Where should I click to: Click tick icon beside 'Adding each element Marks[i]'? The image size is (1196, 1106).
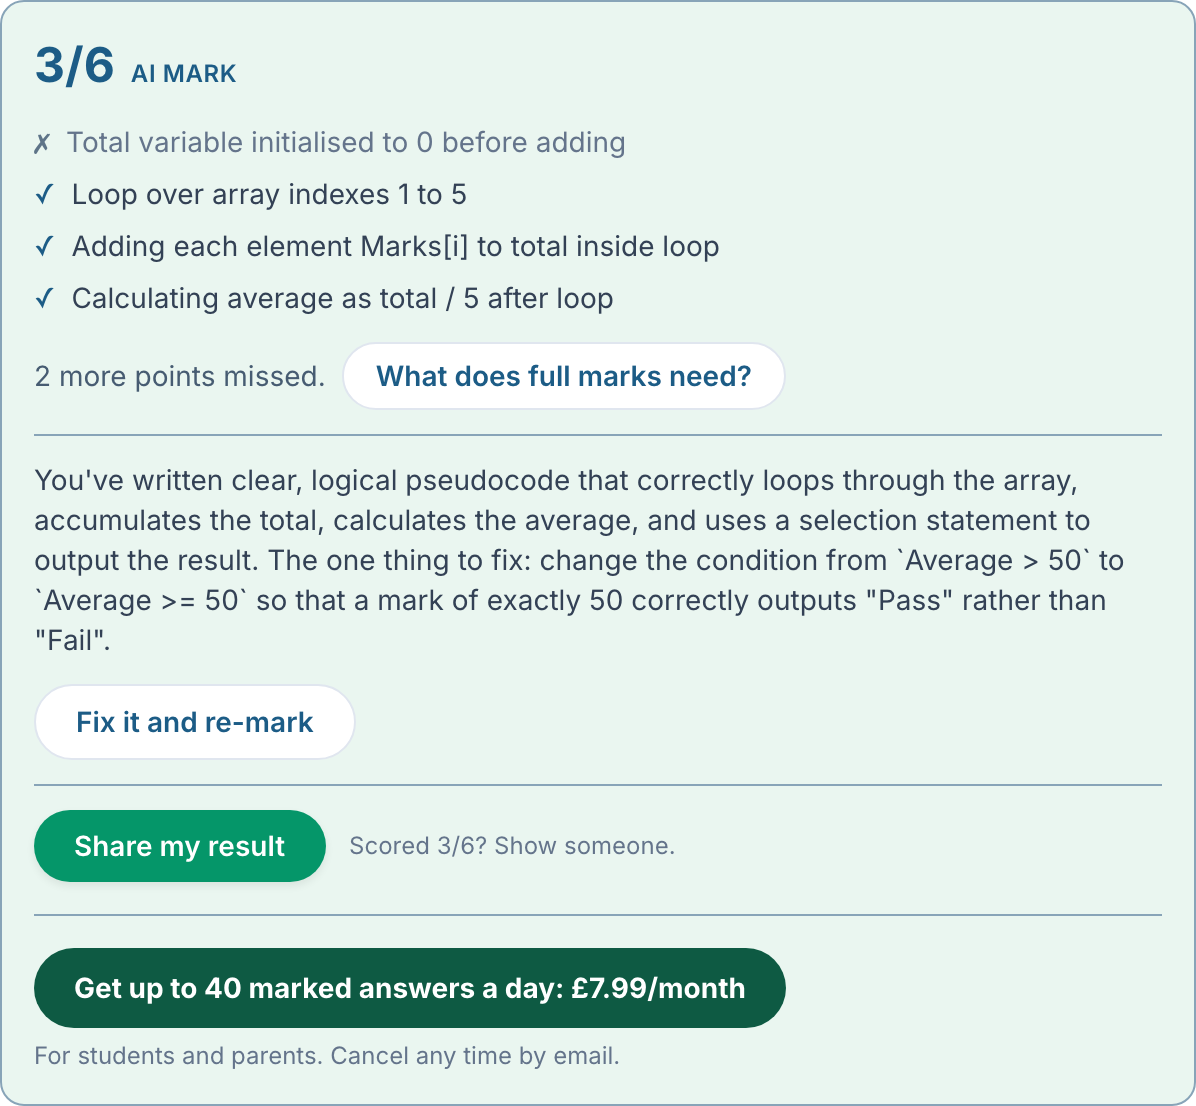point(44,246)
